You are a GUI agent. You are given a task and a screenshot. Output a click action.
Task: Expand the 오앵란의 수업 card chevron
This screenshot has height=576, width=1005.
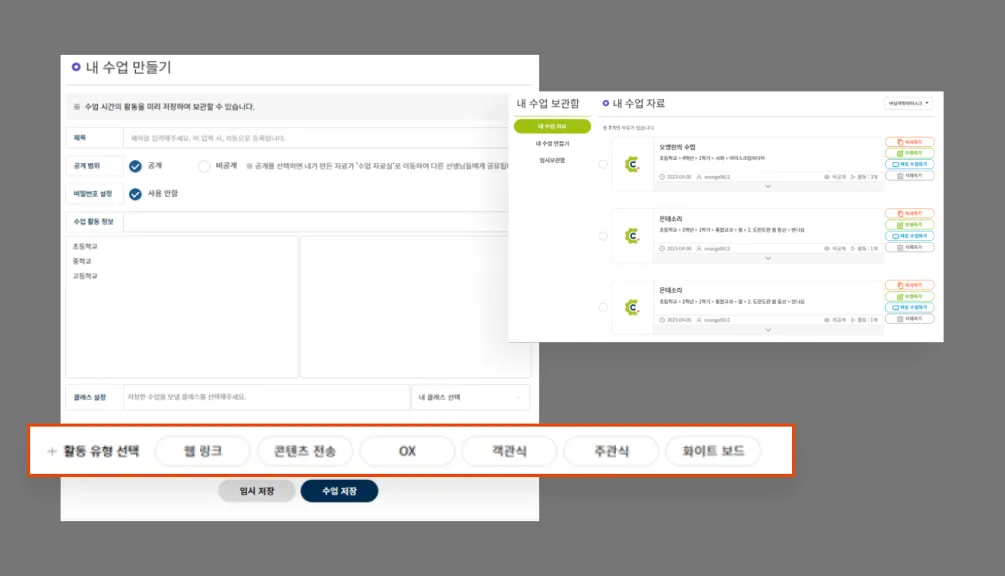768,187
